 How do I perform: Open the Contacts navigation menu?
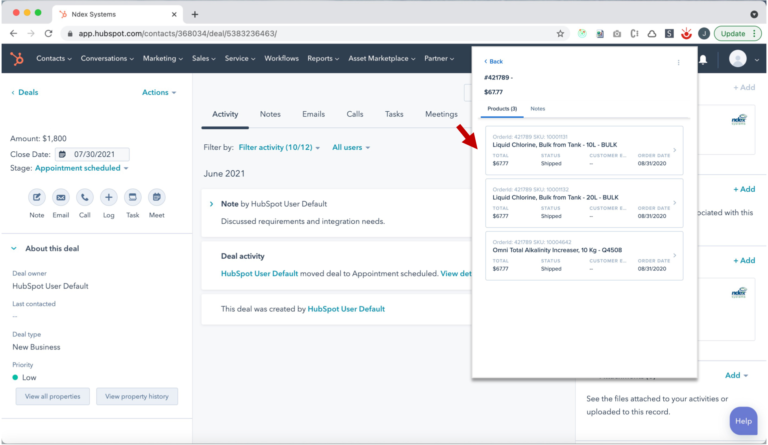54,59
